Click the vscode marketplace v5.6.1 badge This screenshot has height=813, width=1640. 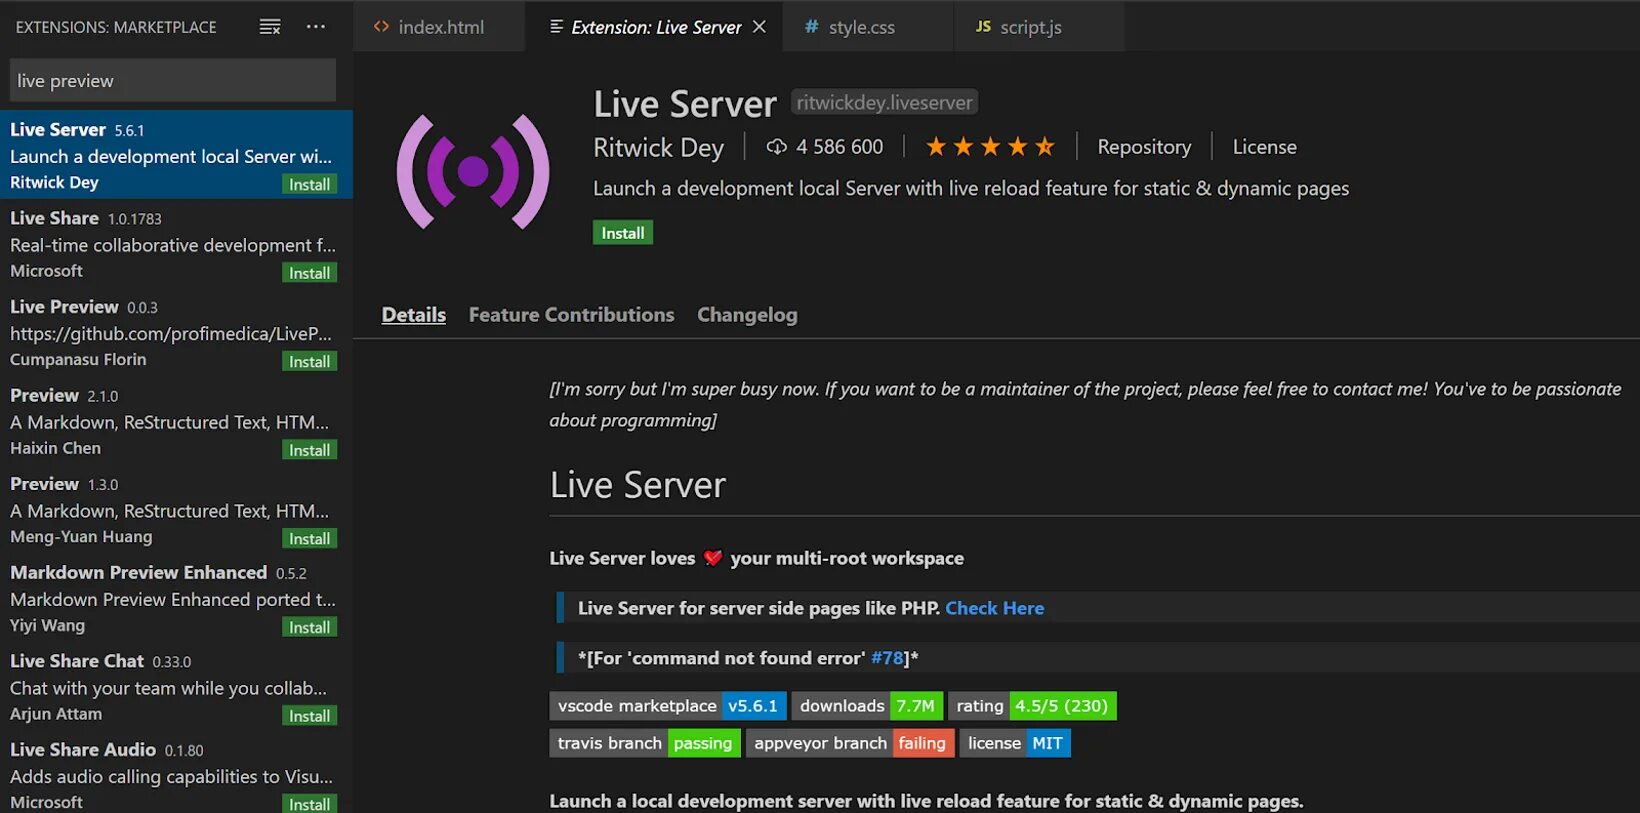667,706
